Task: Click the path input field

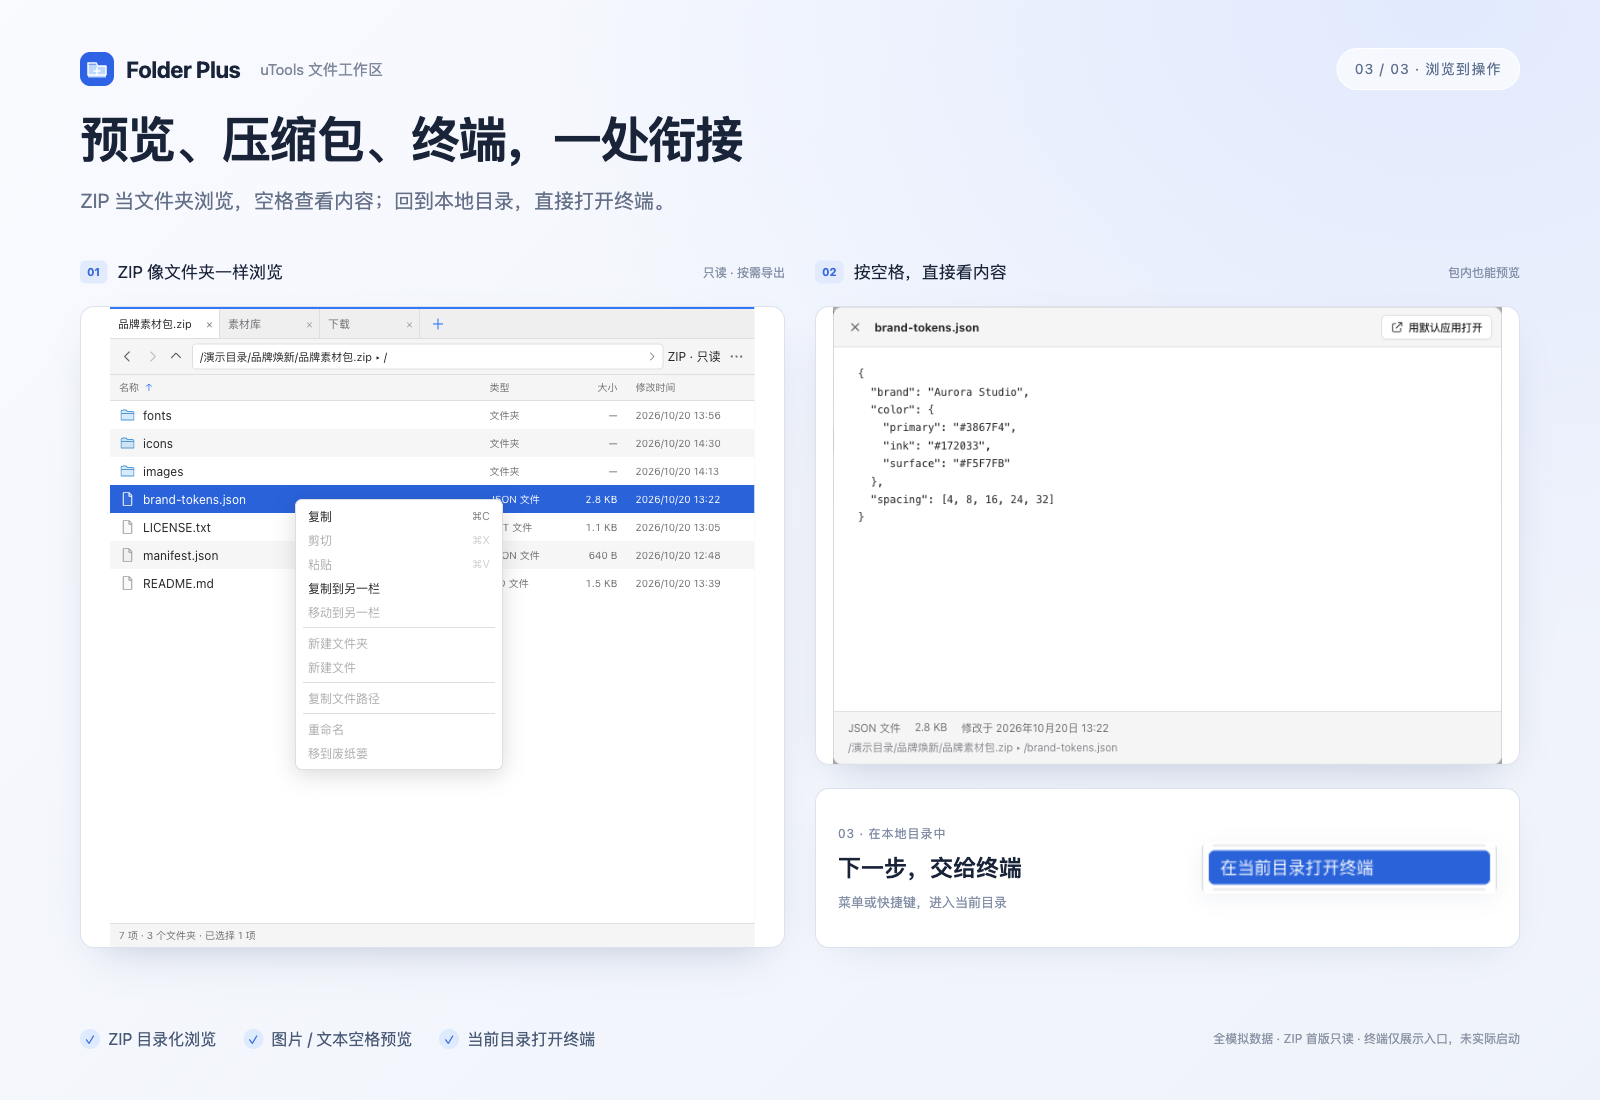Action: pyautogui.click(x=429, y=357)
